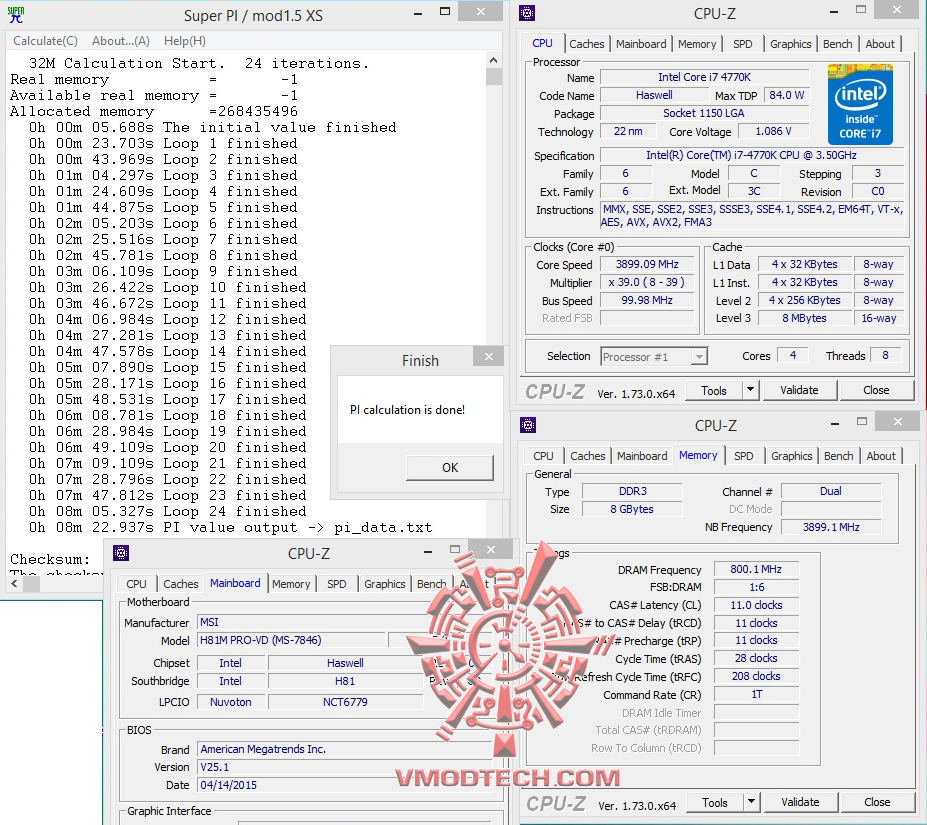The width and height of the screenshot is (927, 825).
Task: Switch to the Bench tab
Action: 838,43
